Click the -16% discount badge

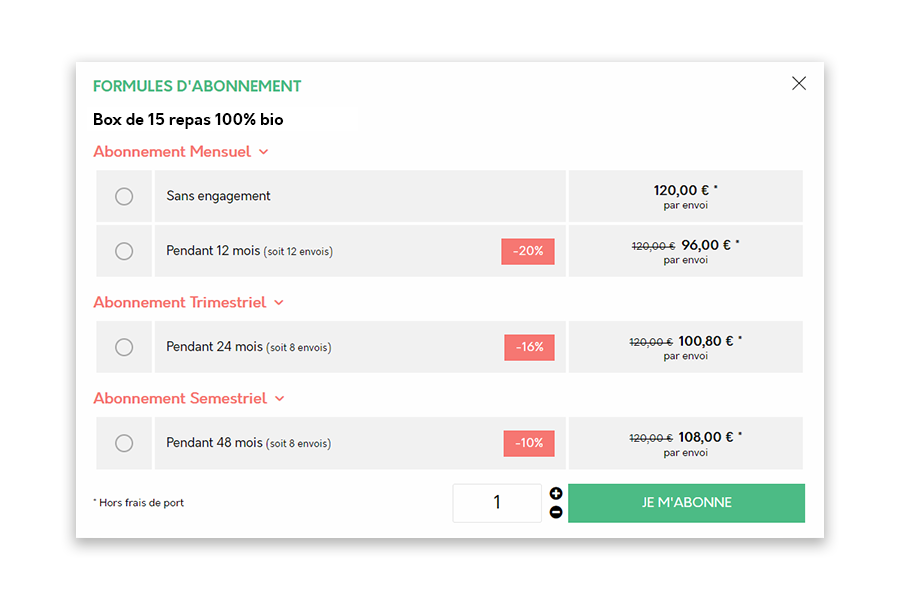tap(529, 347)
